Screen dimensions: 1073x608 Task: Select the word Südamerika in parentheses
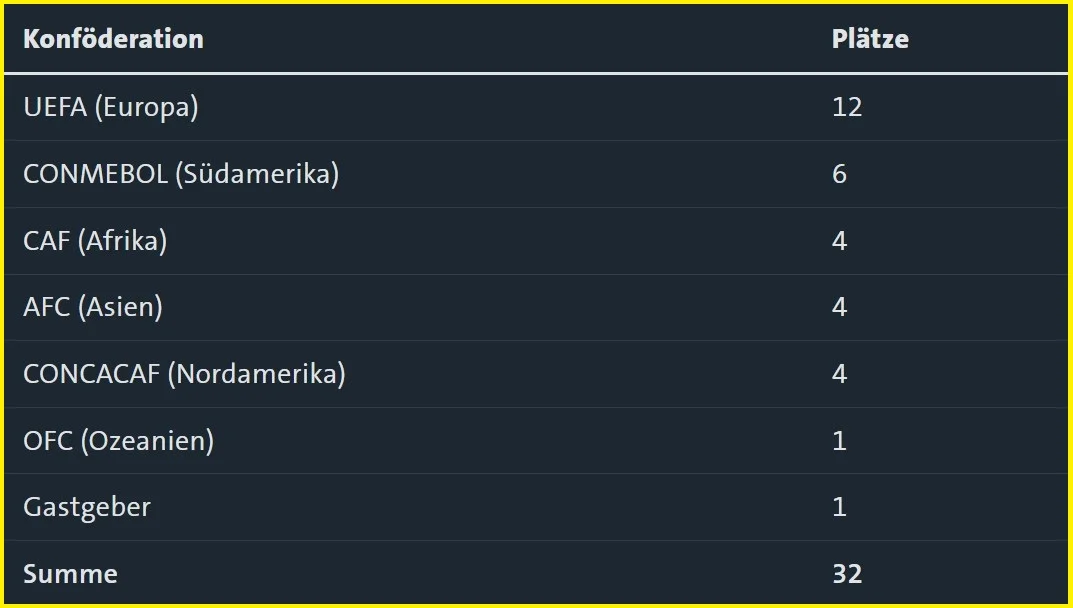256,174
